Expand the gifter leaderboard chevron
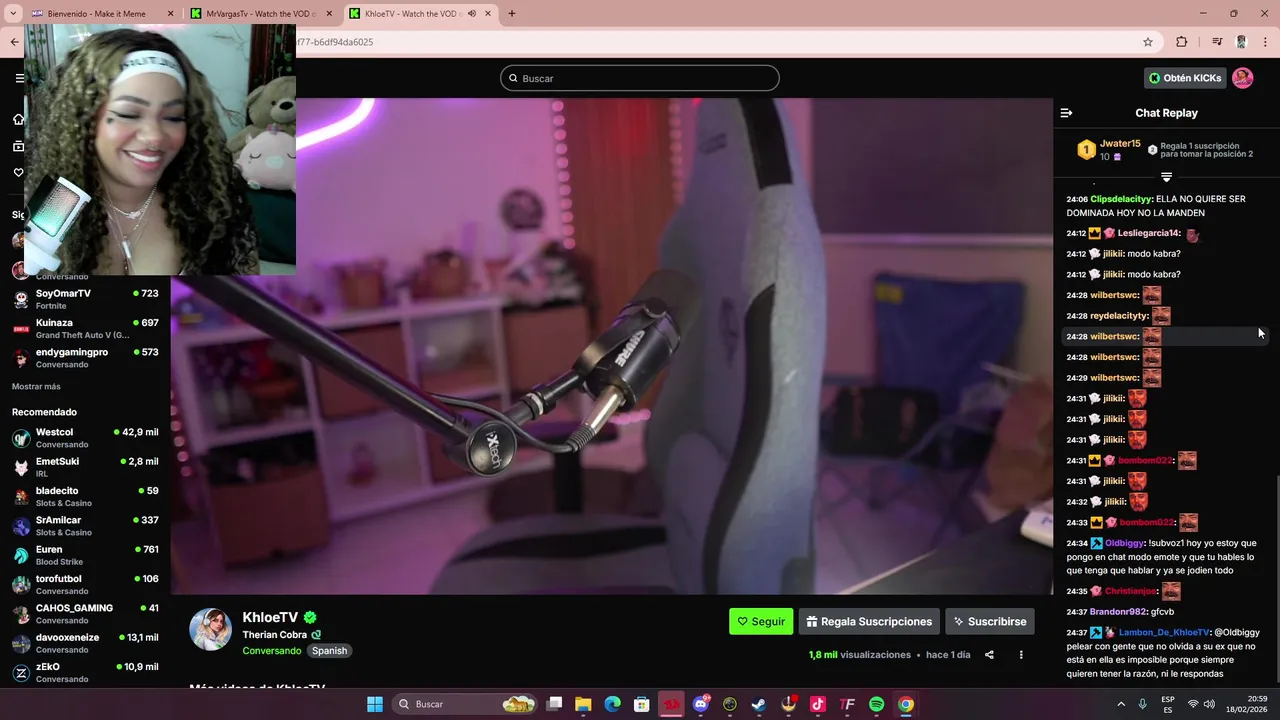Screen dimensions: 1280x720 (x=1166, y=177)
